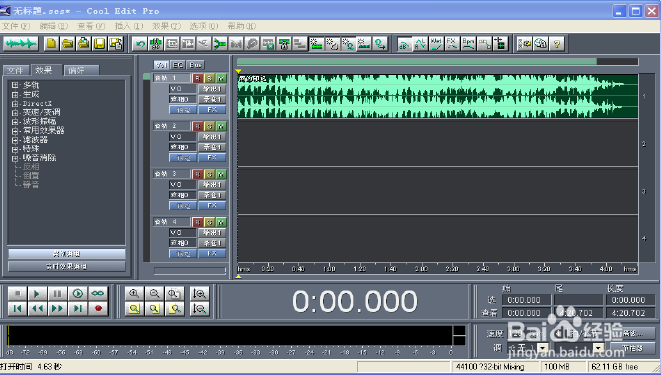Open the key (调) dropdown arrow
Screen dimensions: 661x375
click(543, 348)
